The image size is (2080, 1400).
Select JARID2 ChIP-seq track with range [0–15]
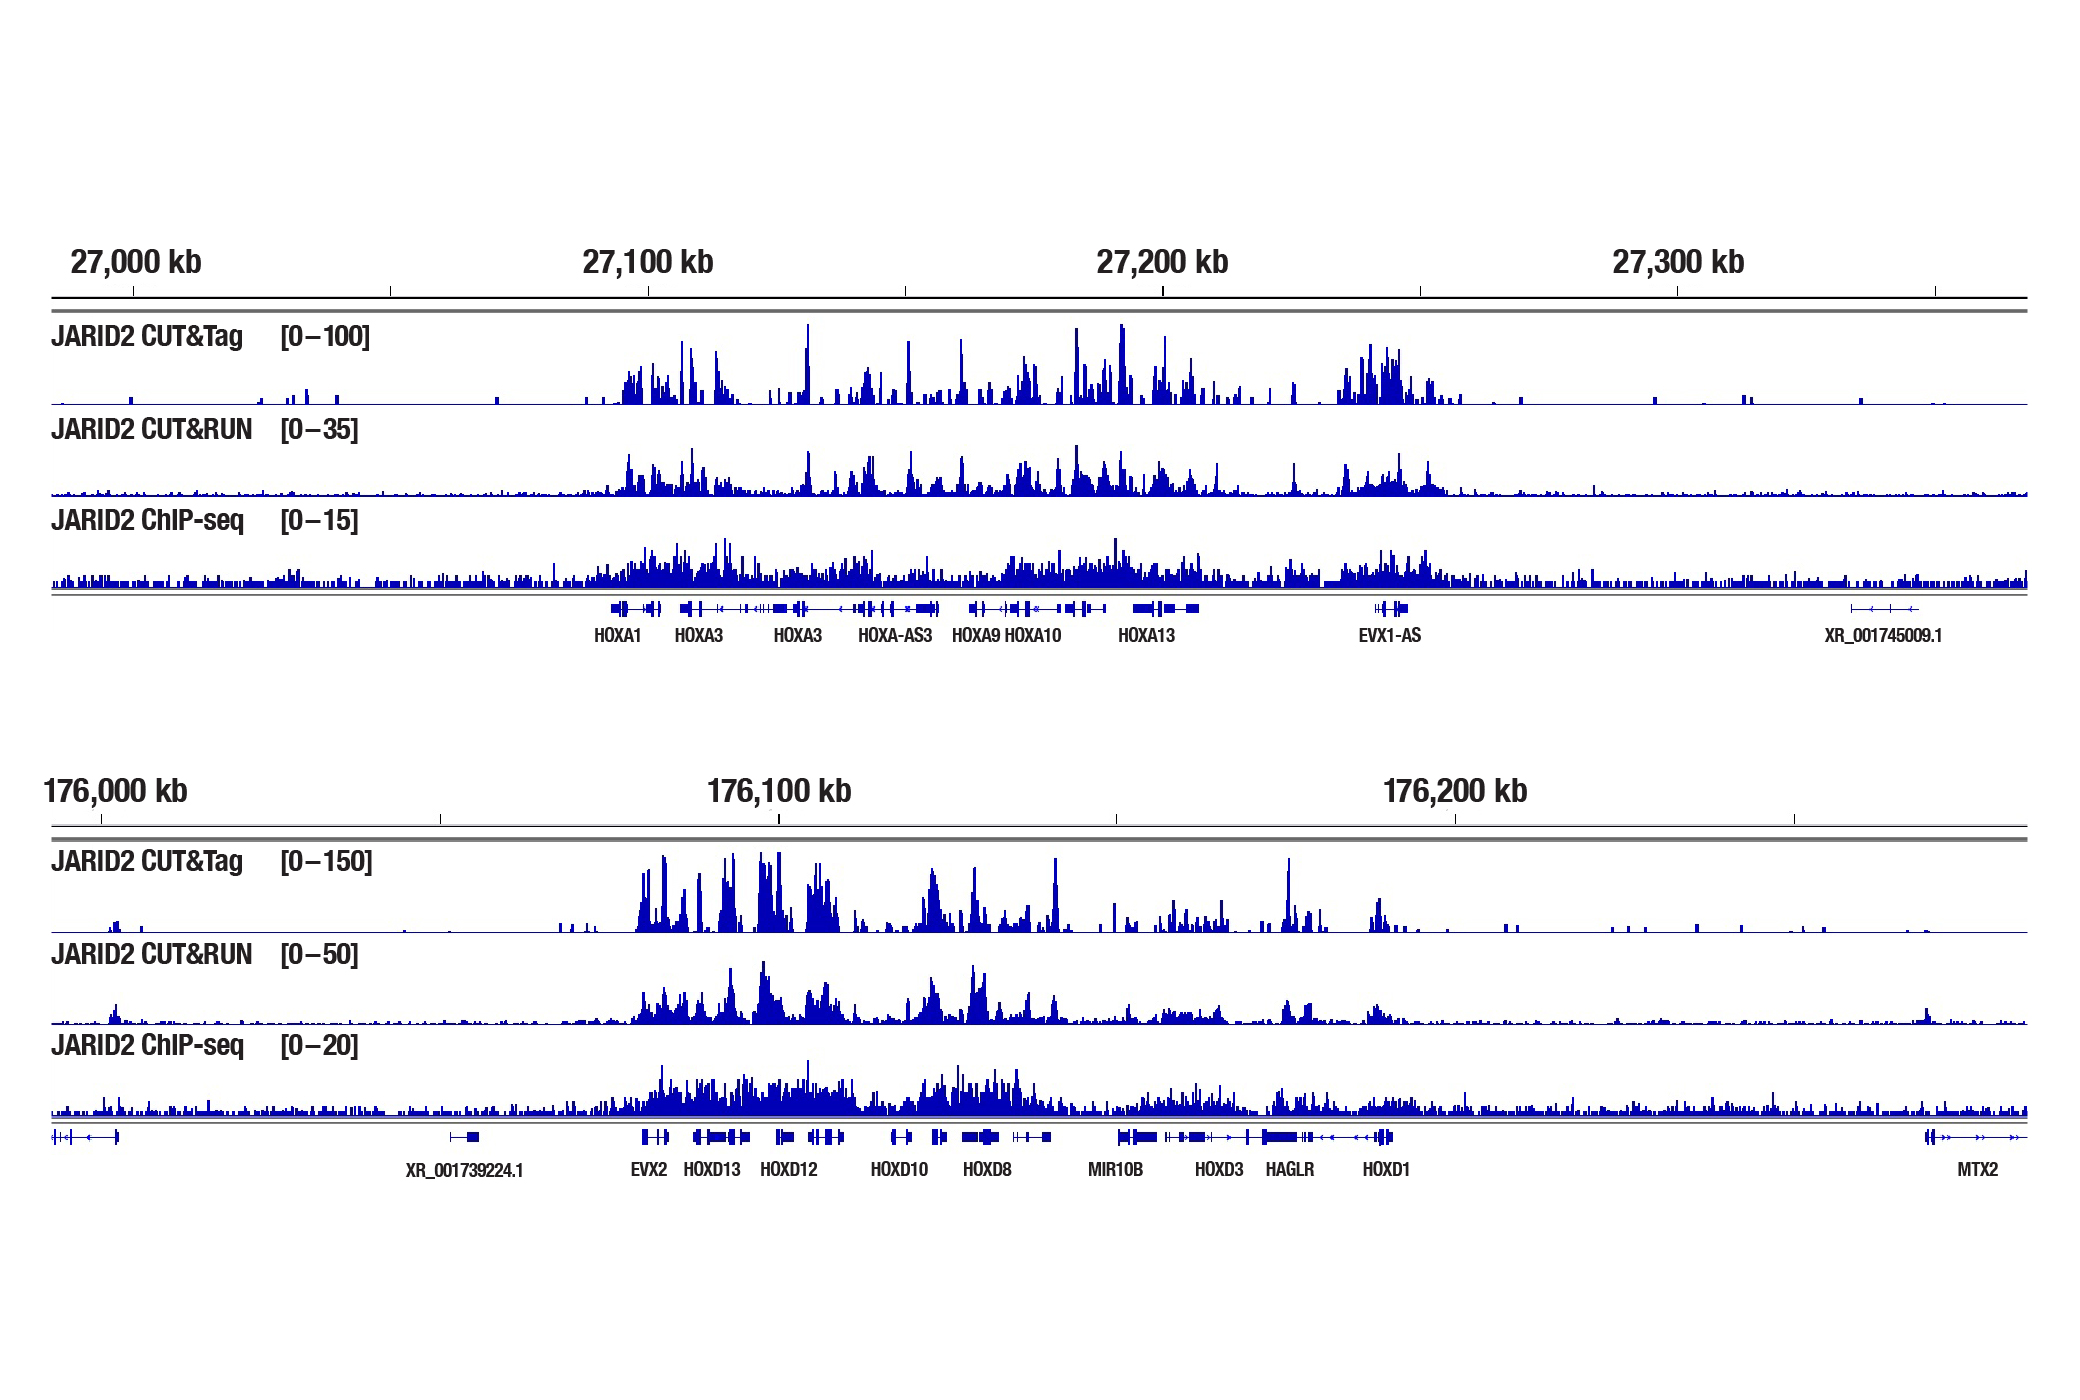(1039, 545)
